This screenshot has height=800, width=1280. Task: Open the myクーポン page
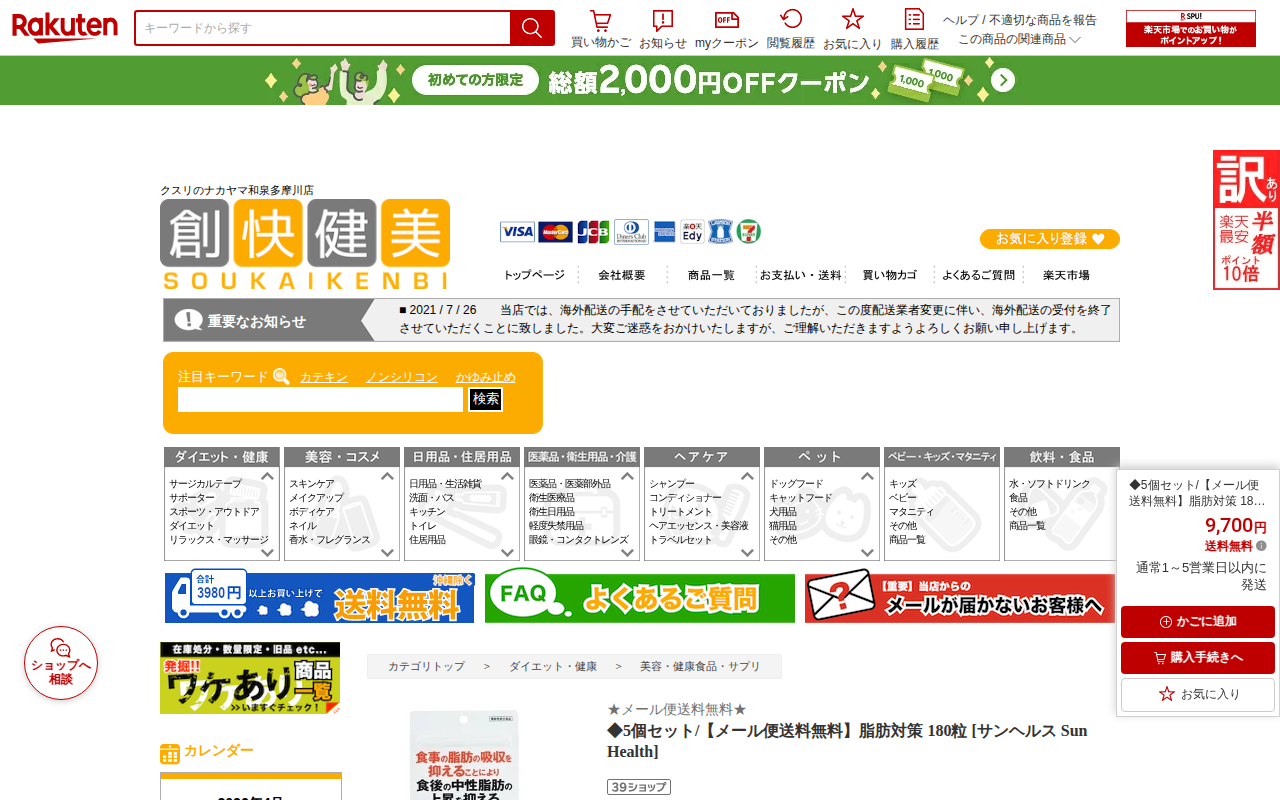pyautogui.click(x=727, y=29)
